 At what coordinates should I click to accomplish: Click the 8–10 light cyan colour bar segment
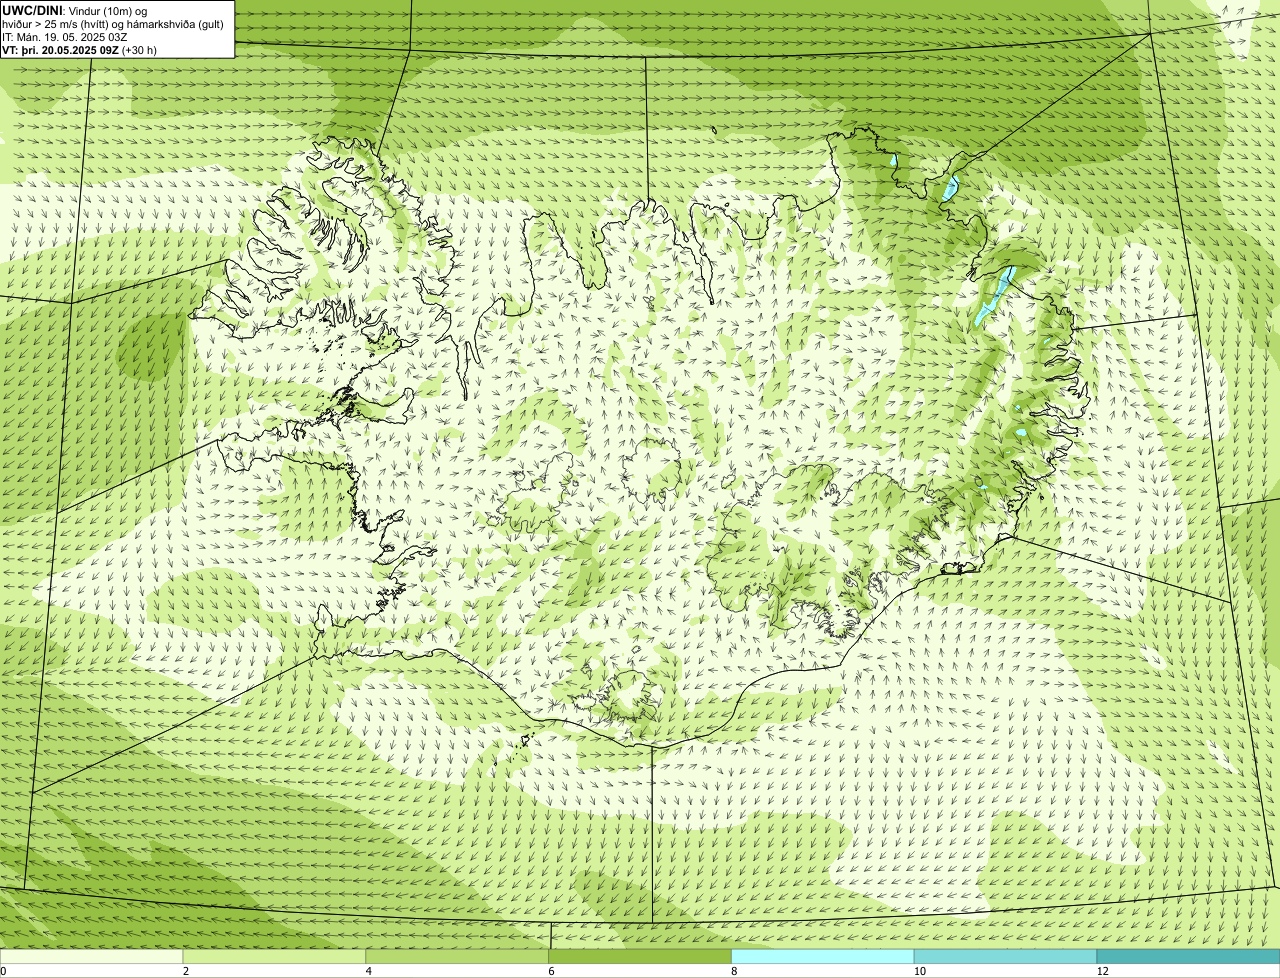coord(823,957)
